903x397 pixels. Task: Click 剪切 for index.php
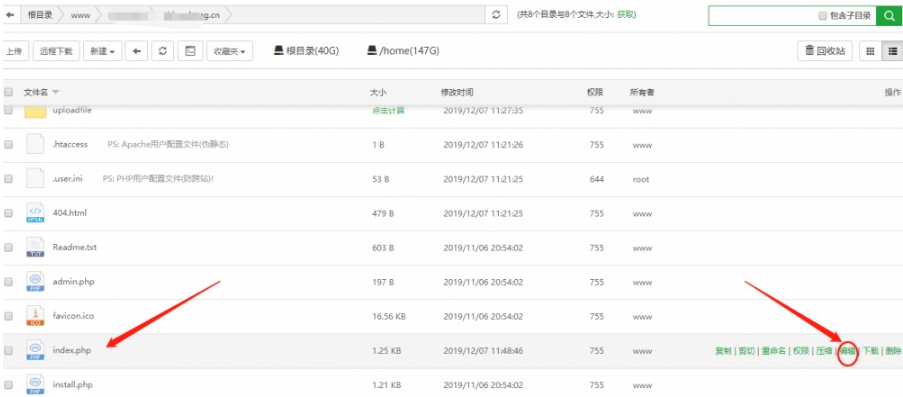point(746,350)
